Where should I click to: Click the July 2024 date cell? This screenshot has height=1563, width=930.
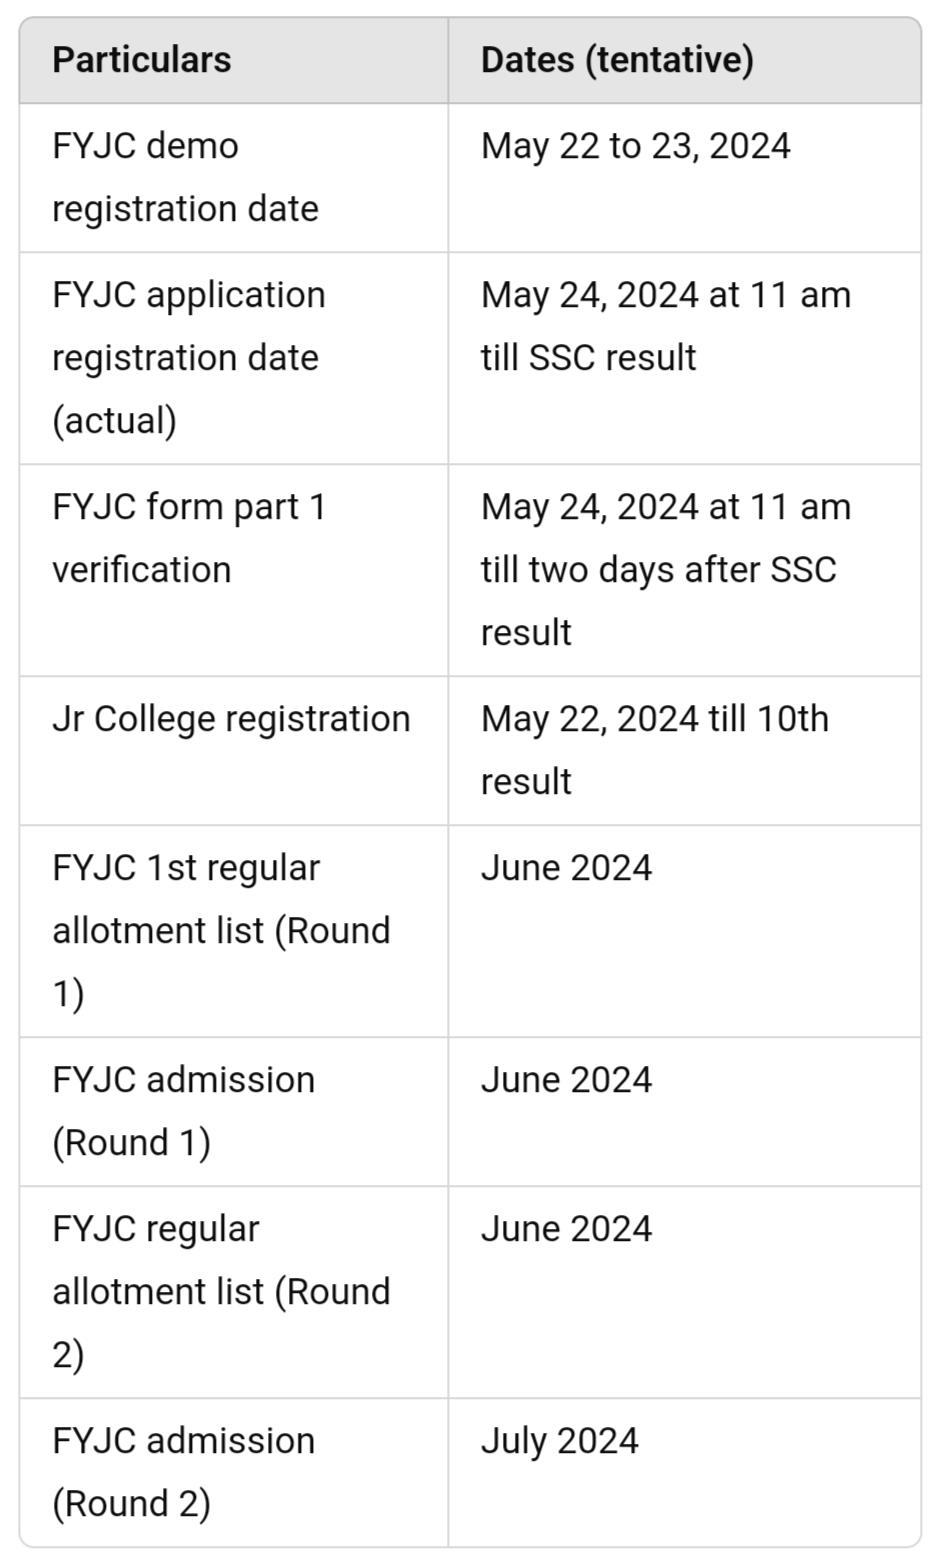point(559,1441)
